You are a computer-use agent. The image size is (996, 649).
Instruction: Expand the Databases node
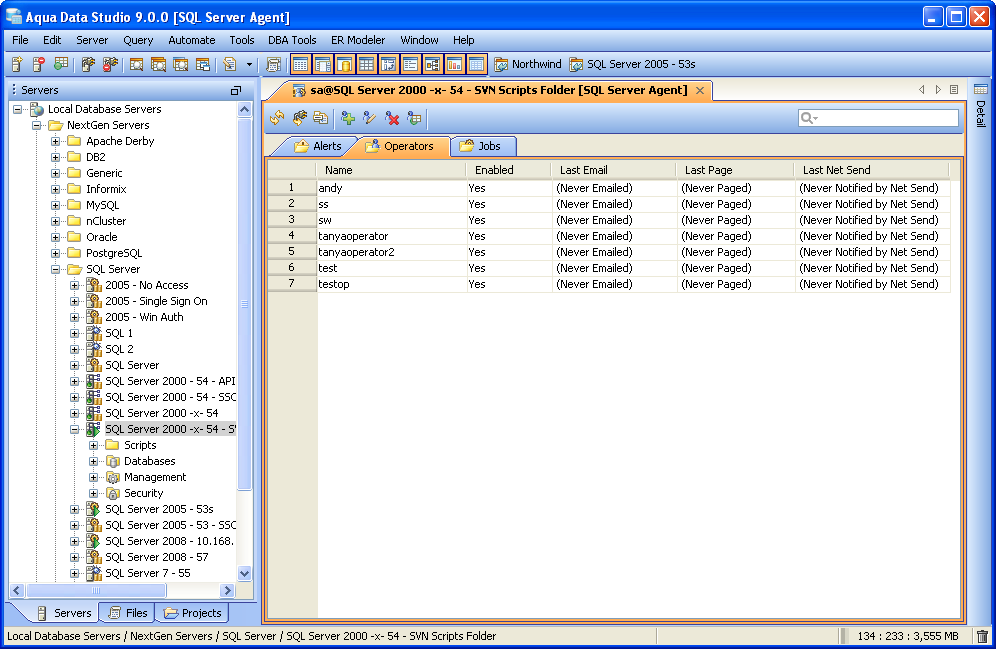tap(93, 461)
